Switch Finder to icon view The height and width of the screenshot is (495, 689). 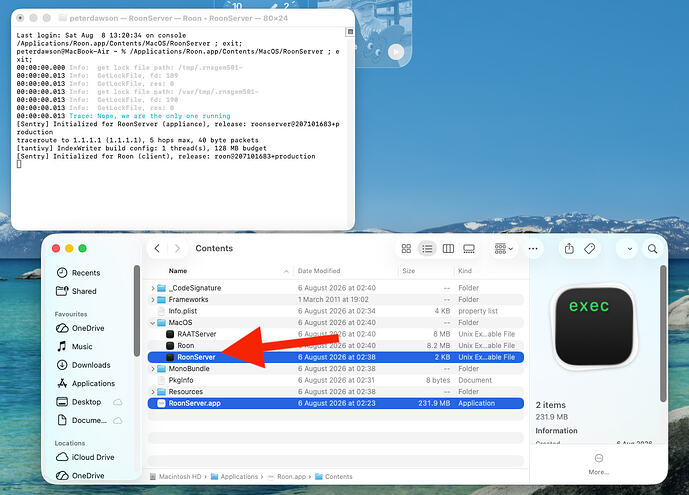(x=406, y=249)
